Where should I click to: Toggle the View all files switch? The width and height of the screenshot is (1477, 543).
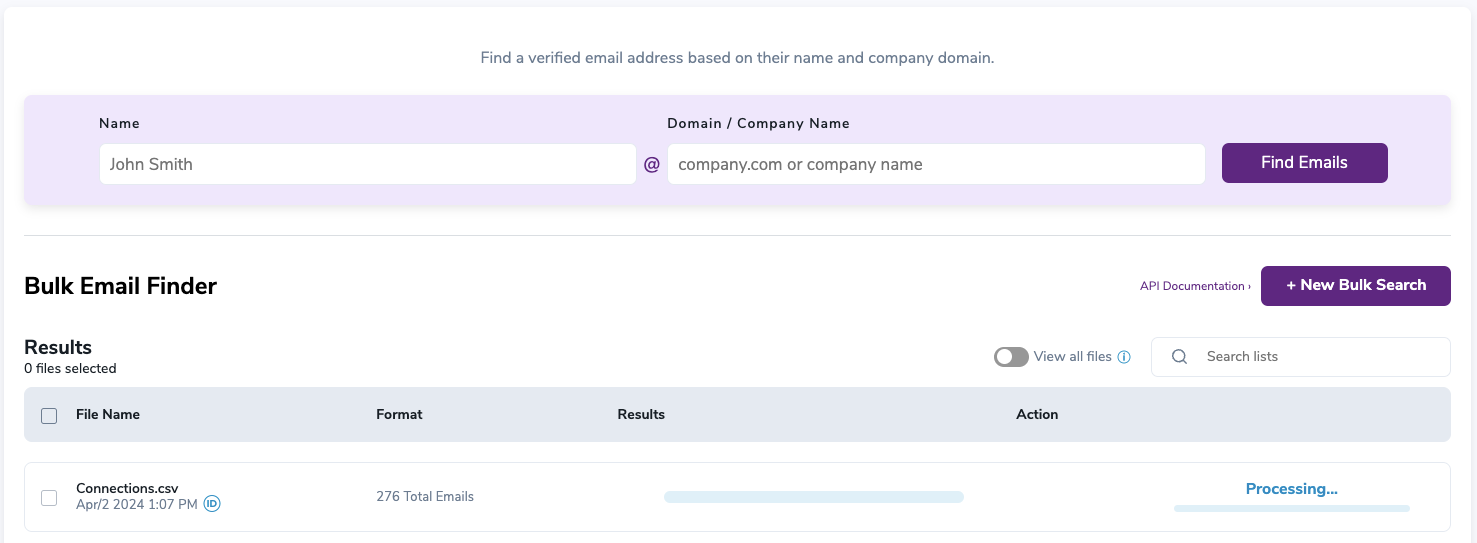pyautogui.click(x=1011, y=357)
